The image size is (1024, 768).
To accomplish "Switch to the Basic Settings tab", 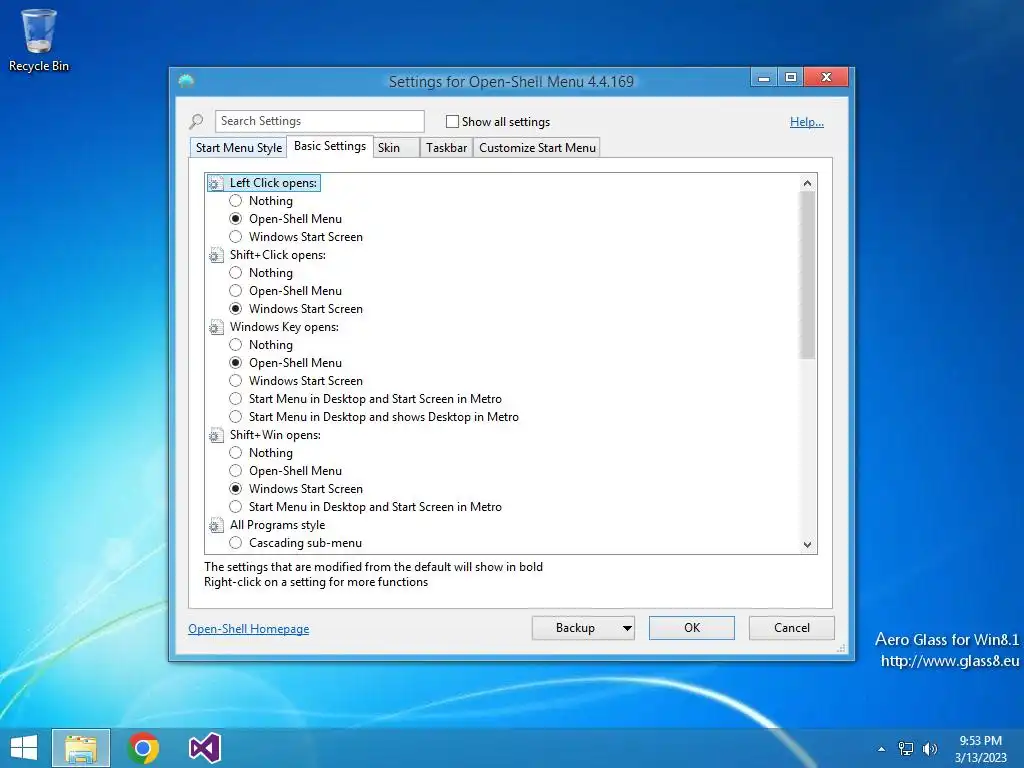I will pos(330,146).
